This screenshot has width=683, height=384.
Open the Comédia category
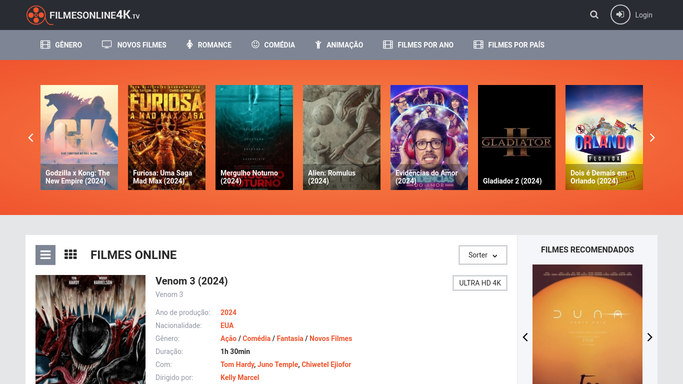(279, 45)
